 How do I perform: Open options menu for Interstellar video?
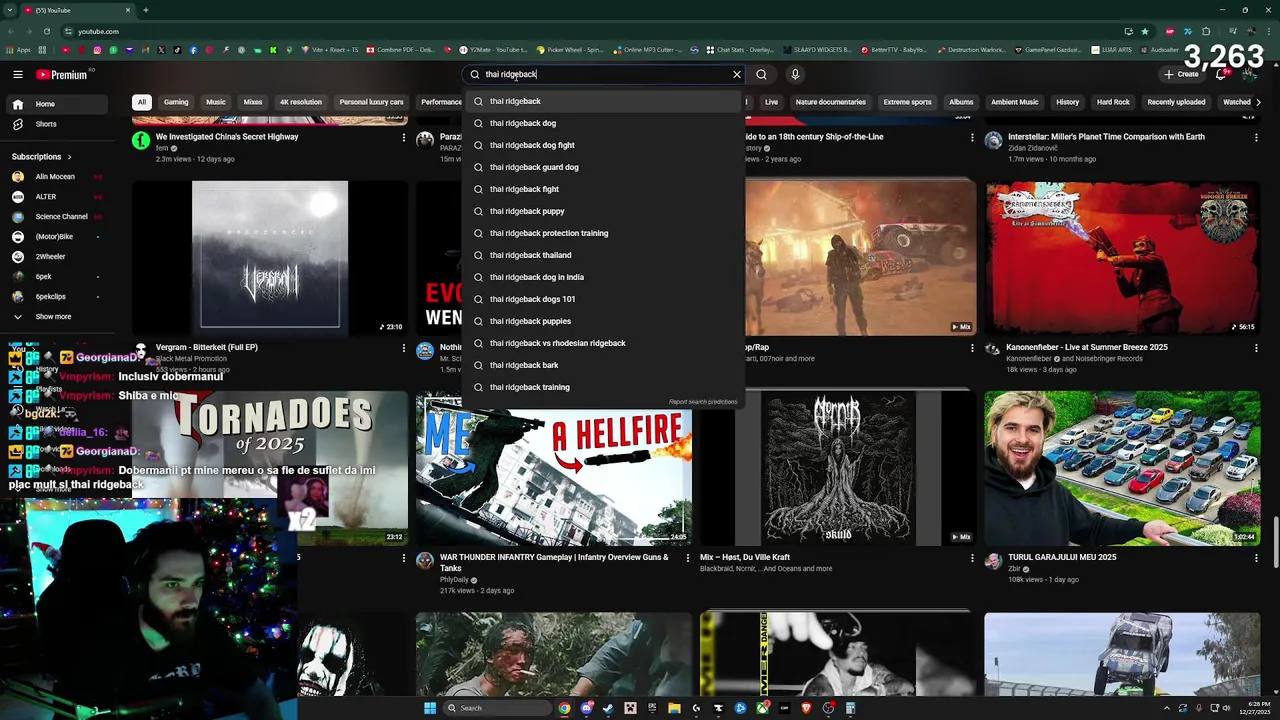(x=1256, y=138)
